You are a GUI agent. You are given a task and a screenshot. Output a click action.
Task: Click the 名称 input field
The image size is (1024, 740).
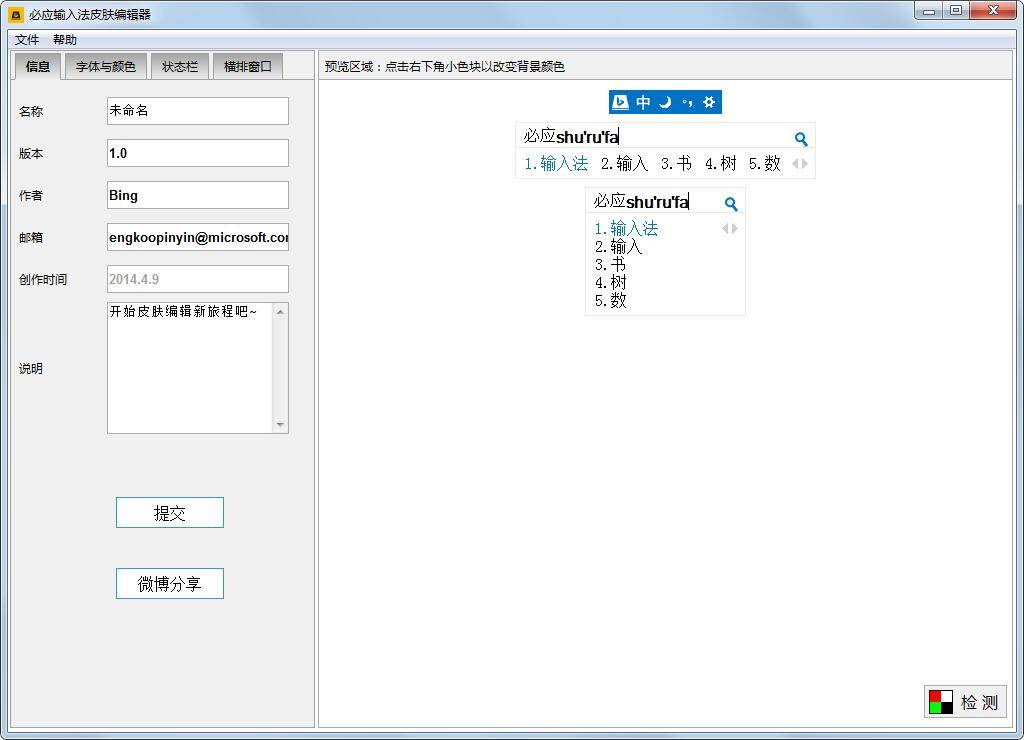coord(197,111)
